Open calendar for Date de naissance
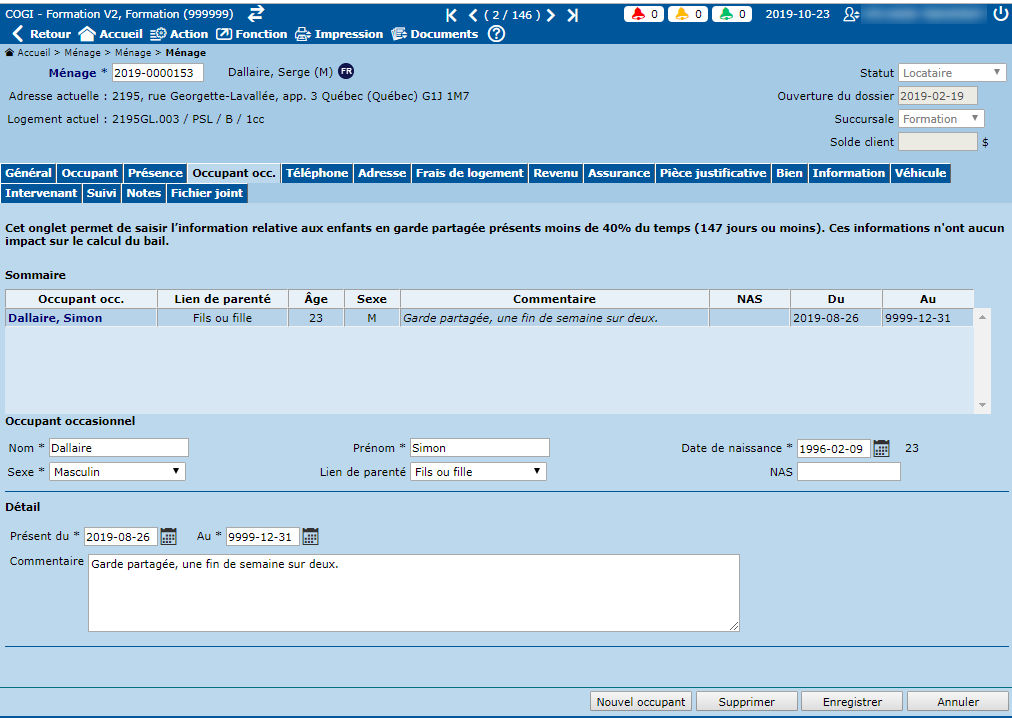Screen dimensions: 1012x718 point(881,449)
